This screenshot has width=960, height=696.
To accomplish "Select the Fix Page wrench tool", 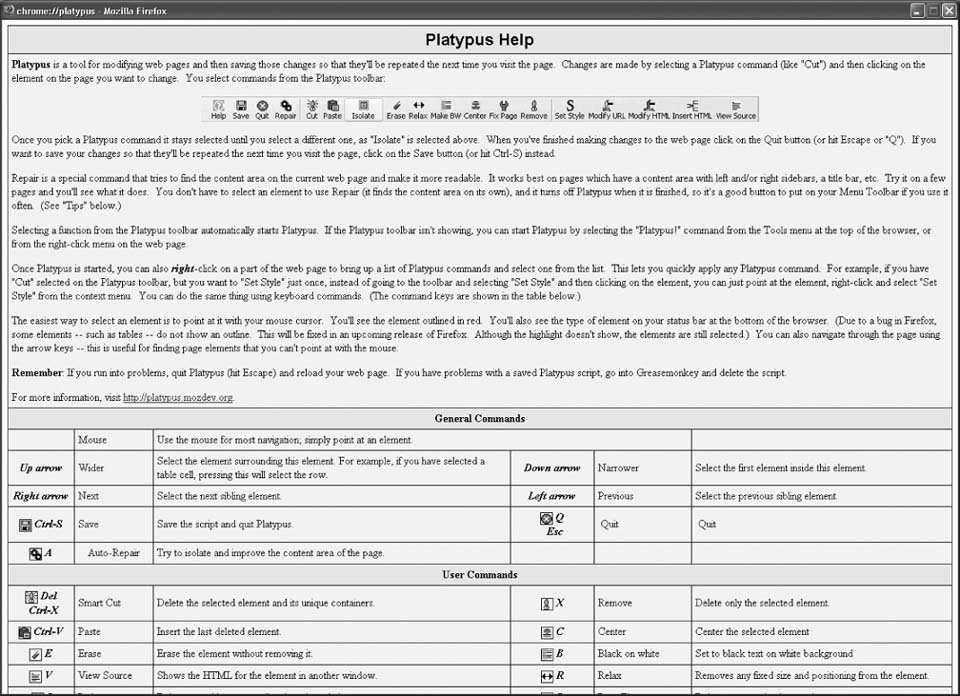I will click(x=503, y=109).
